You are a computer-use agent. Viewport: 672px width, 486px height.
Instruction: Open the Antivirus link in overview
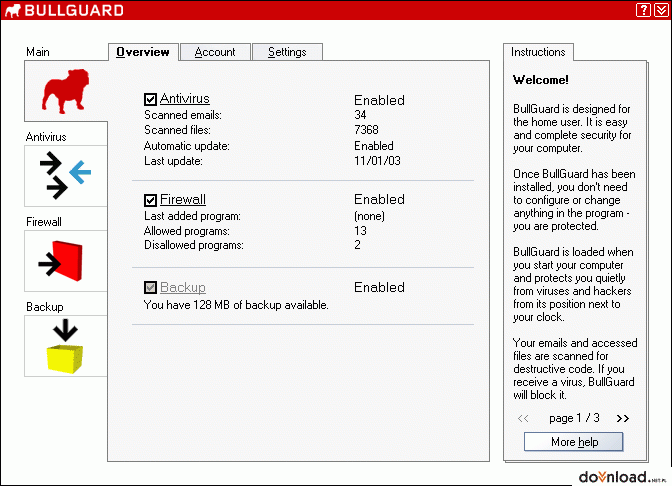click(185, 99)
